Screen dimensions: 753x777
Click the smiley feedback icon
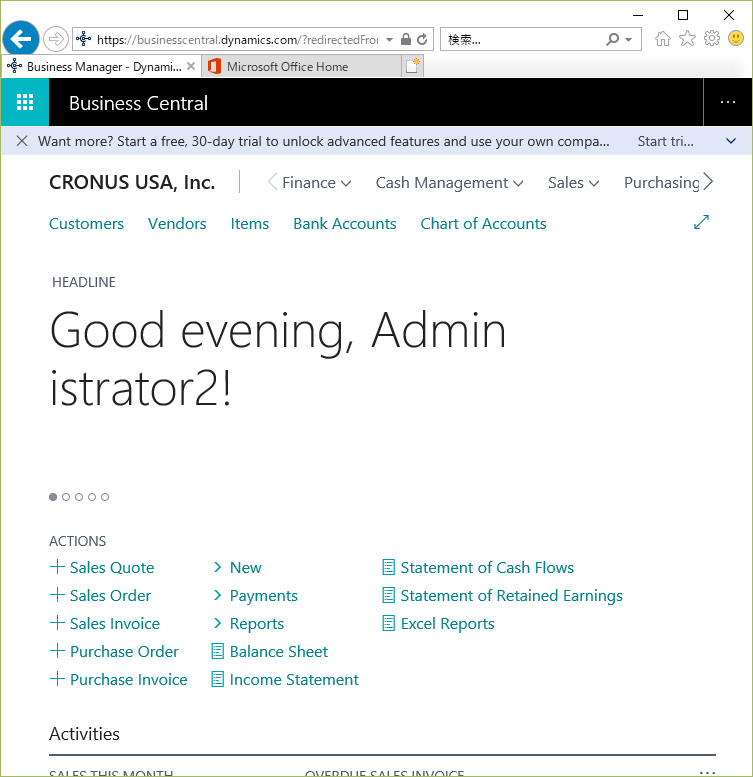[x=736, y=38]
